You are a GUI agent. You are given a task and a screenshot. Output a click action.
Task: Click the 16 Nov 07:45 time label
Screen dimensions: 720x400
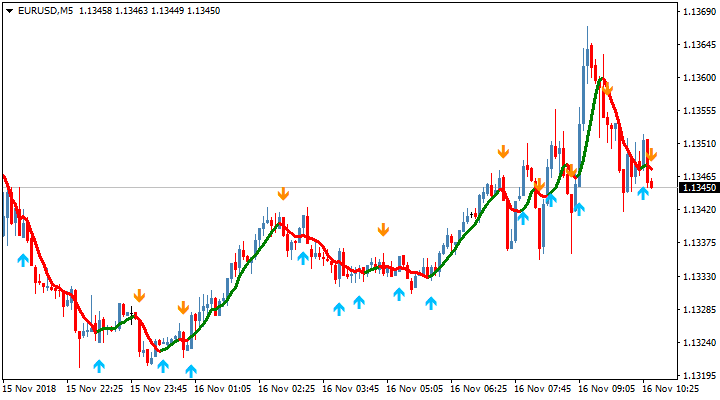(542, 389)
